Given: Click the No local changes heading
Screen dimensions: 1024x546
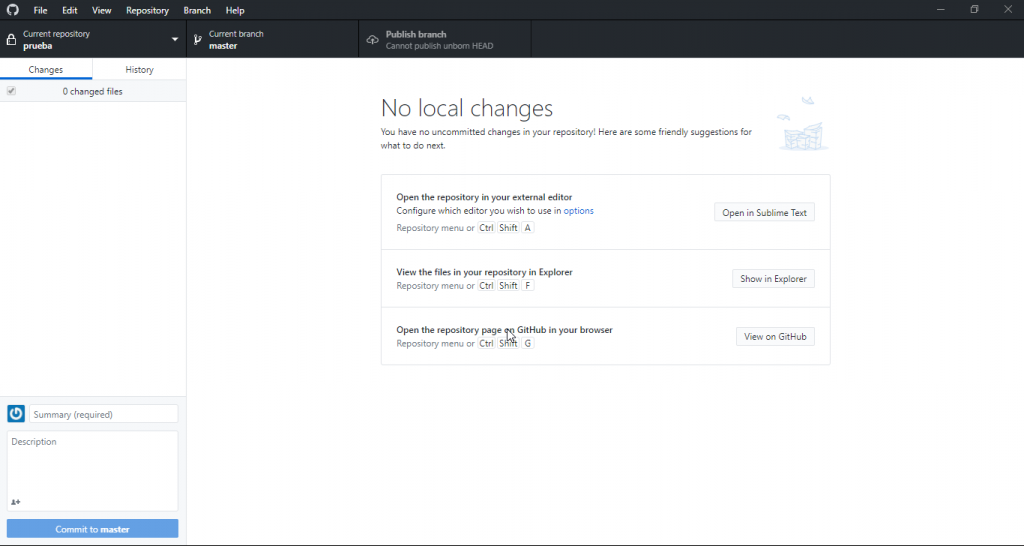Looking at the screenshot, I should point(467,108).
